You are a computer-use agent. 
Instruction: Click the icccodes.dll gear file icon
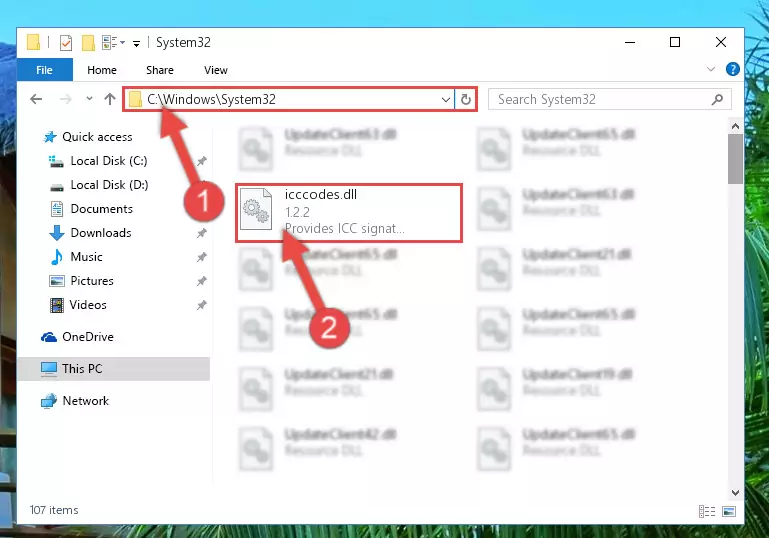[257, 209]
